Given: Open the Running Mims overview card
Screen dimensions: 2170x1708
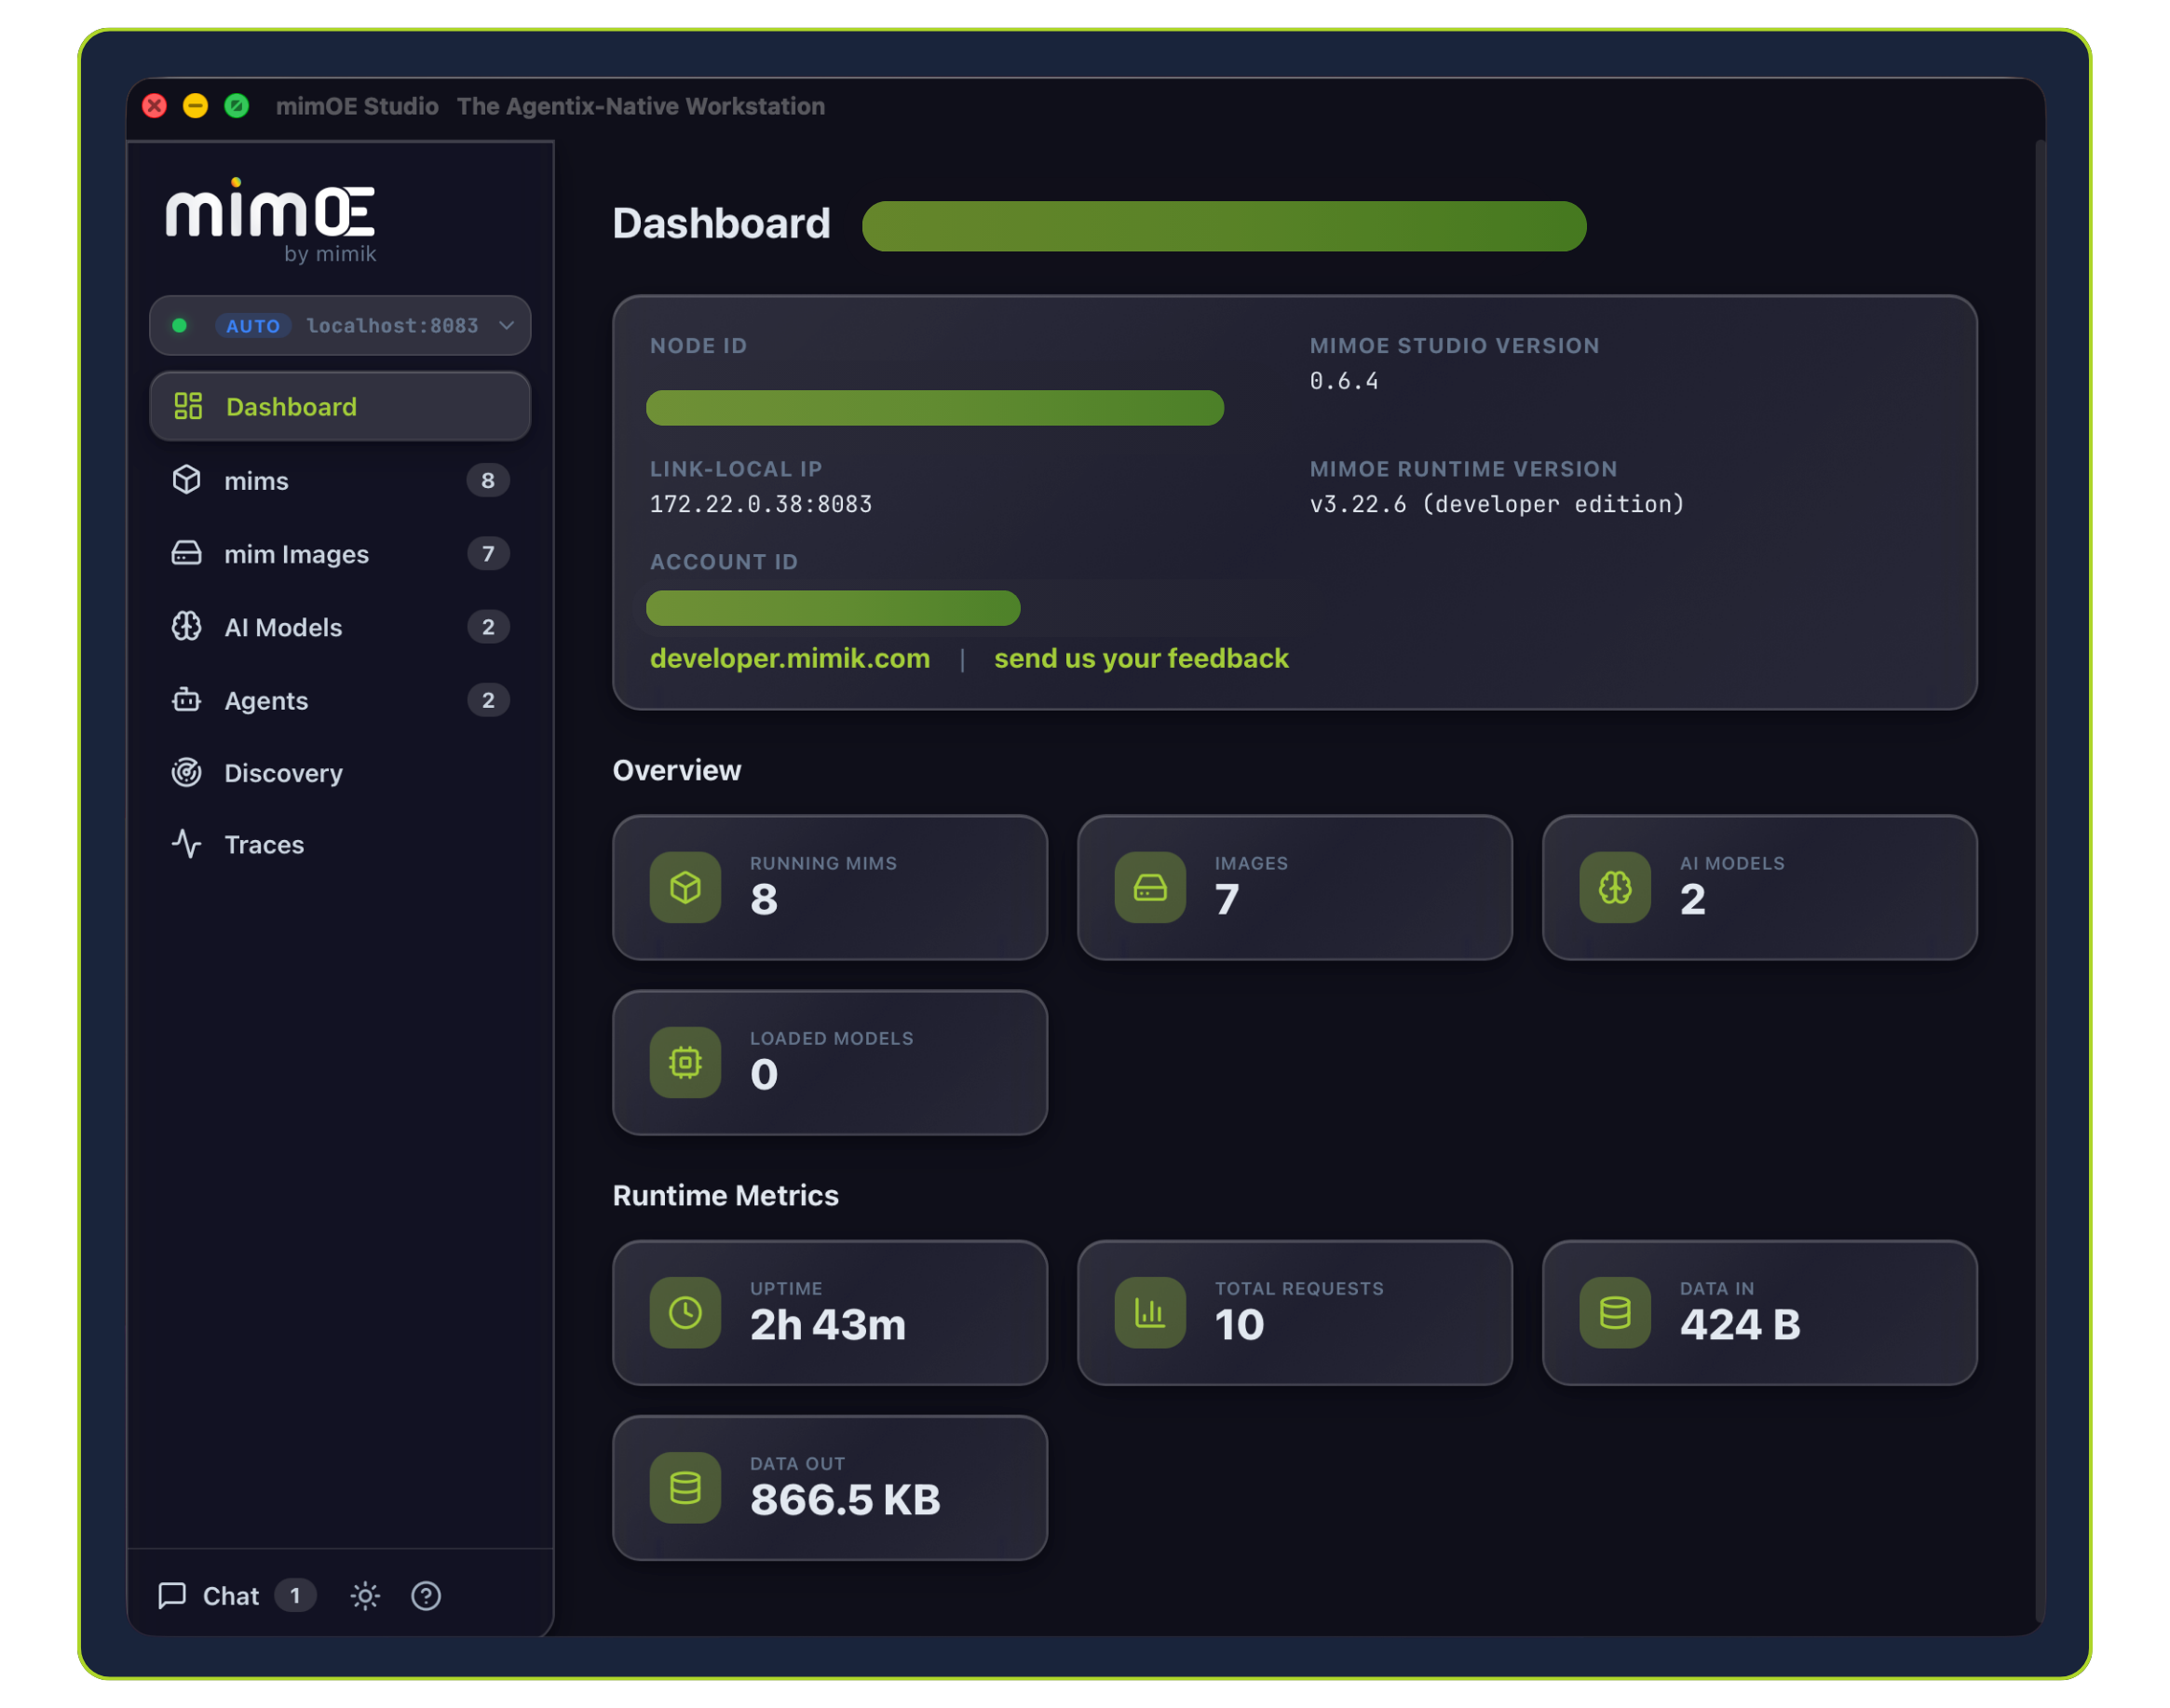Looking at the screenshot, I should (x=830, y=888).
